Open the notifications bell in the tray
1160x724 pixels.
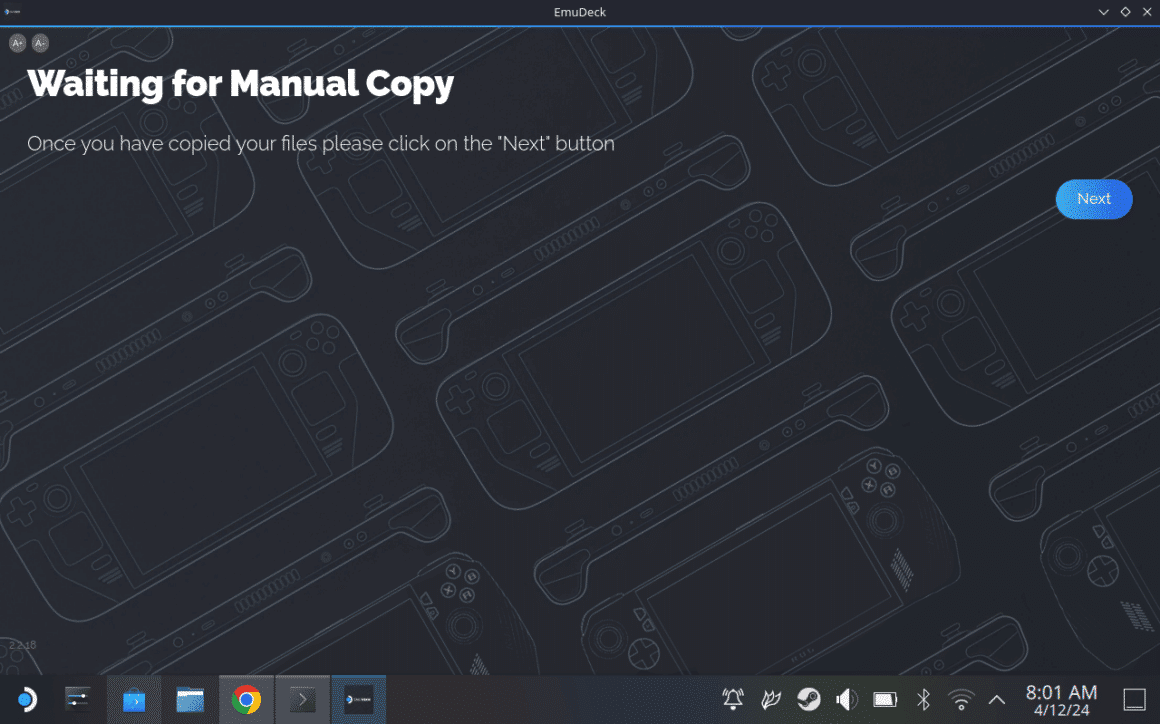[x=733, y=699]
